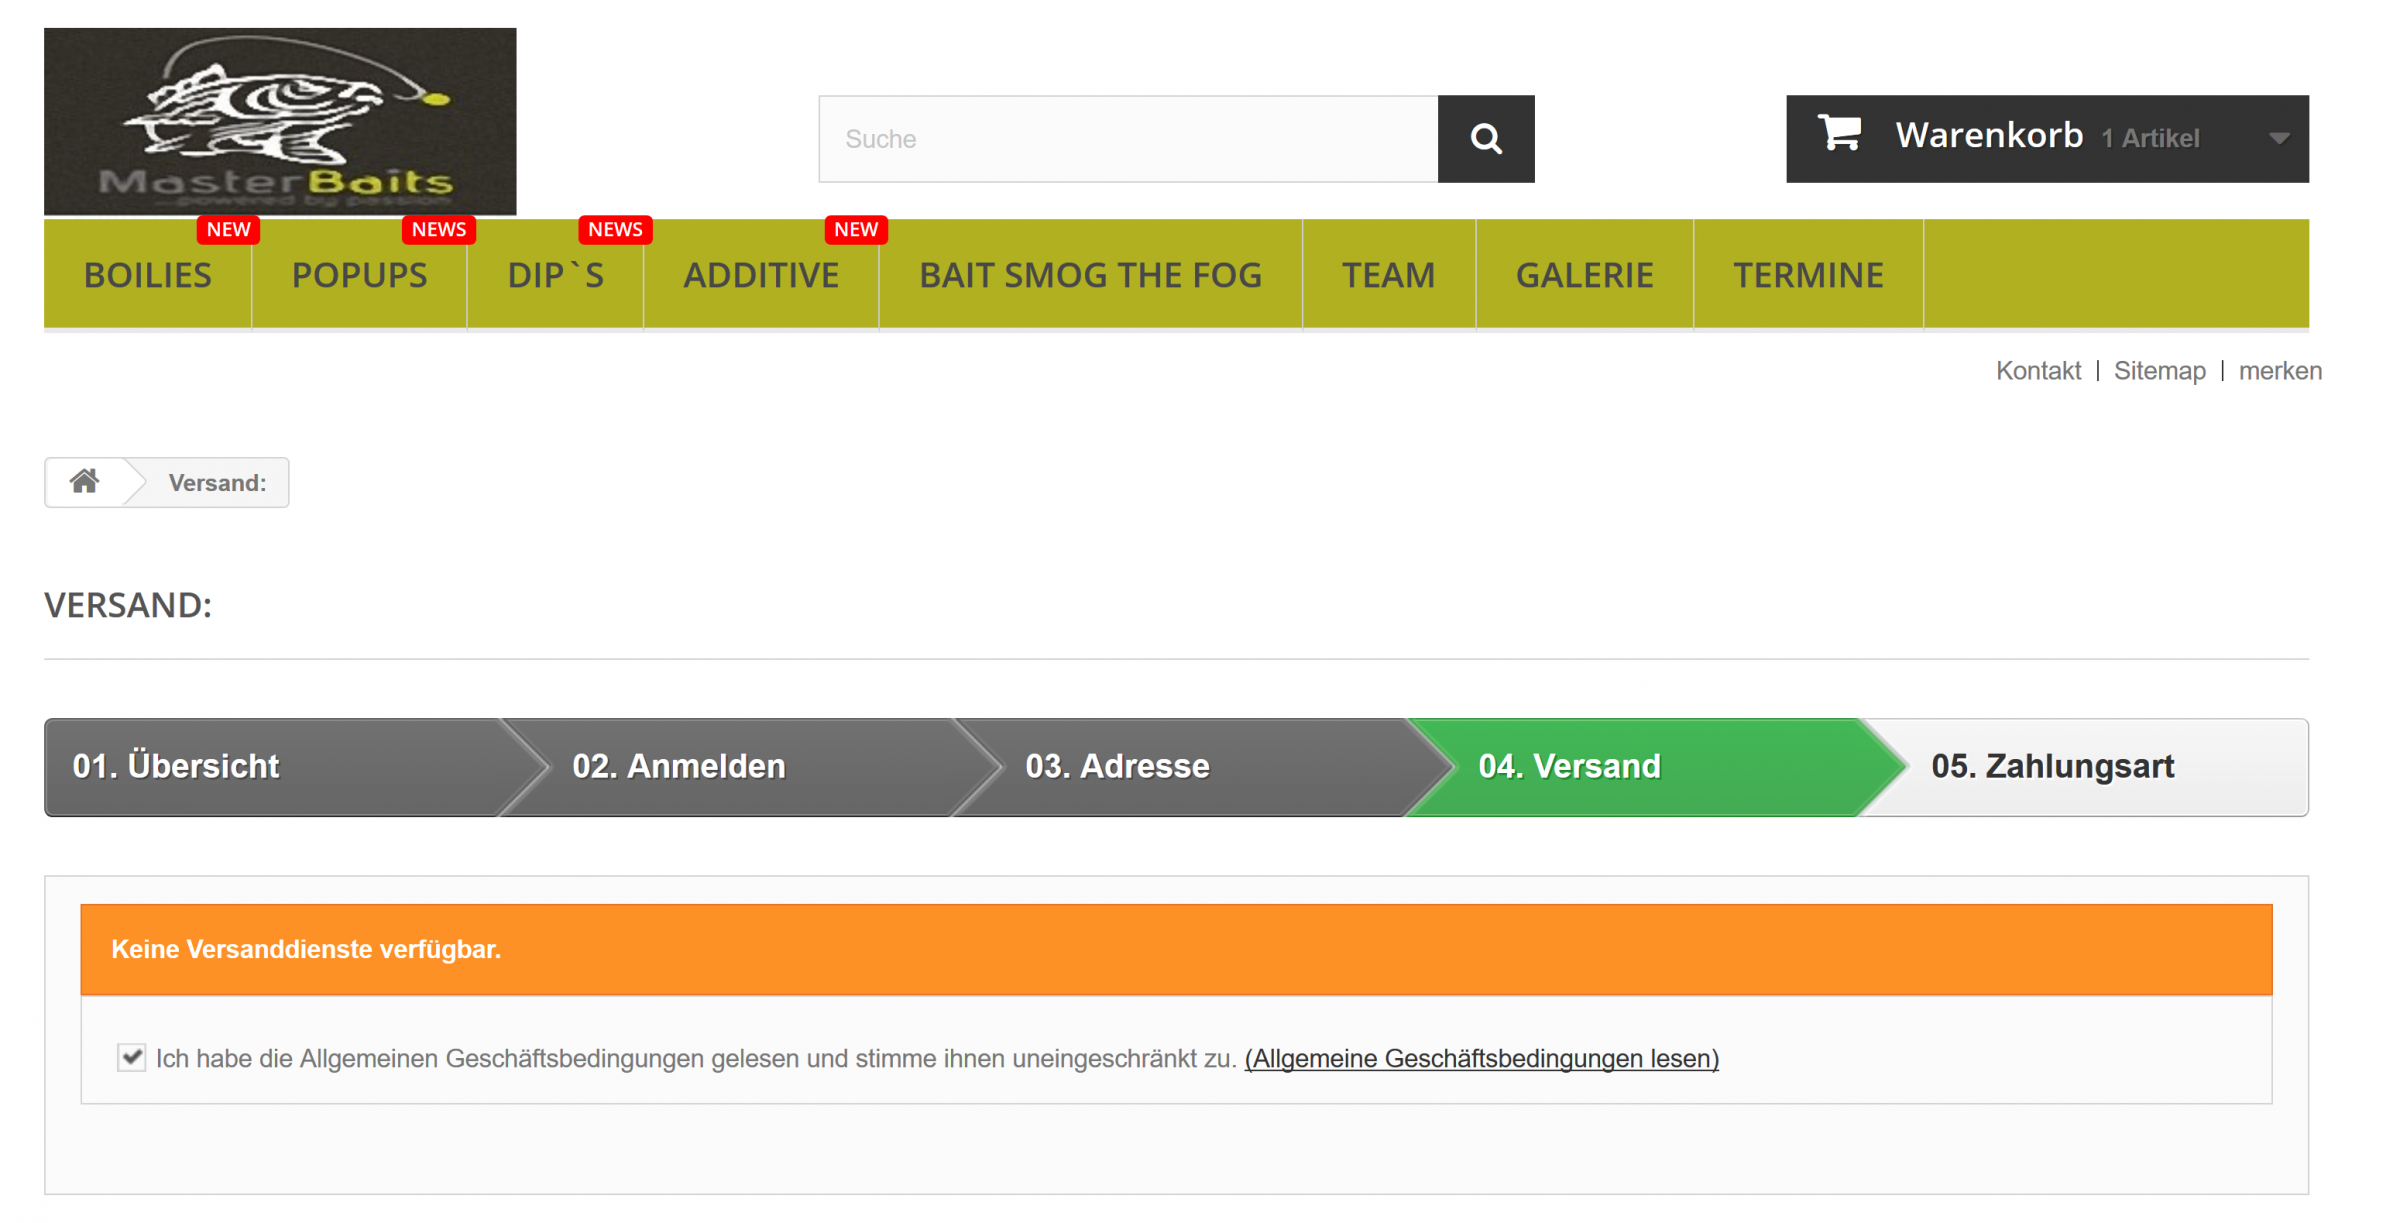Click the home icon in breadcrumb
2400x1223 pixels.
tap(84, 482)
